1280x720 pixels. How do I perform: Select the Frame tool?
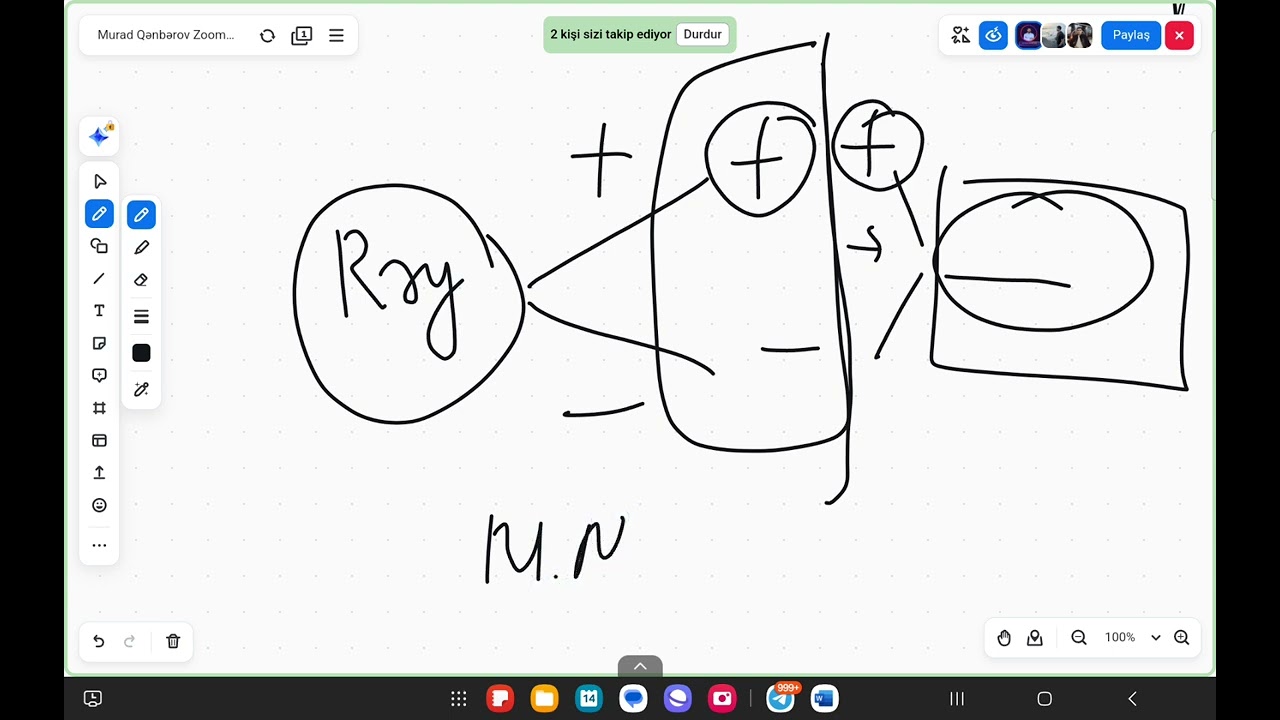[x=99, y=408]
